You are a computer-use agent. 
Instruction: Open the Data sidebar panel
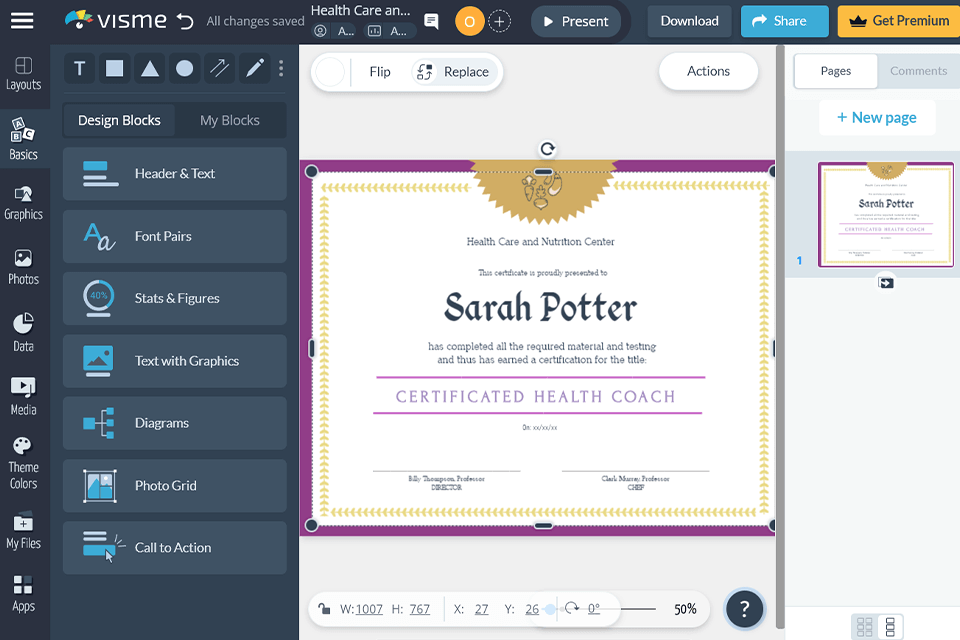pyautogui.click(x=23, y=333)
